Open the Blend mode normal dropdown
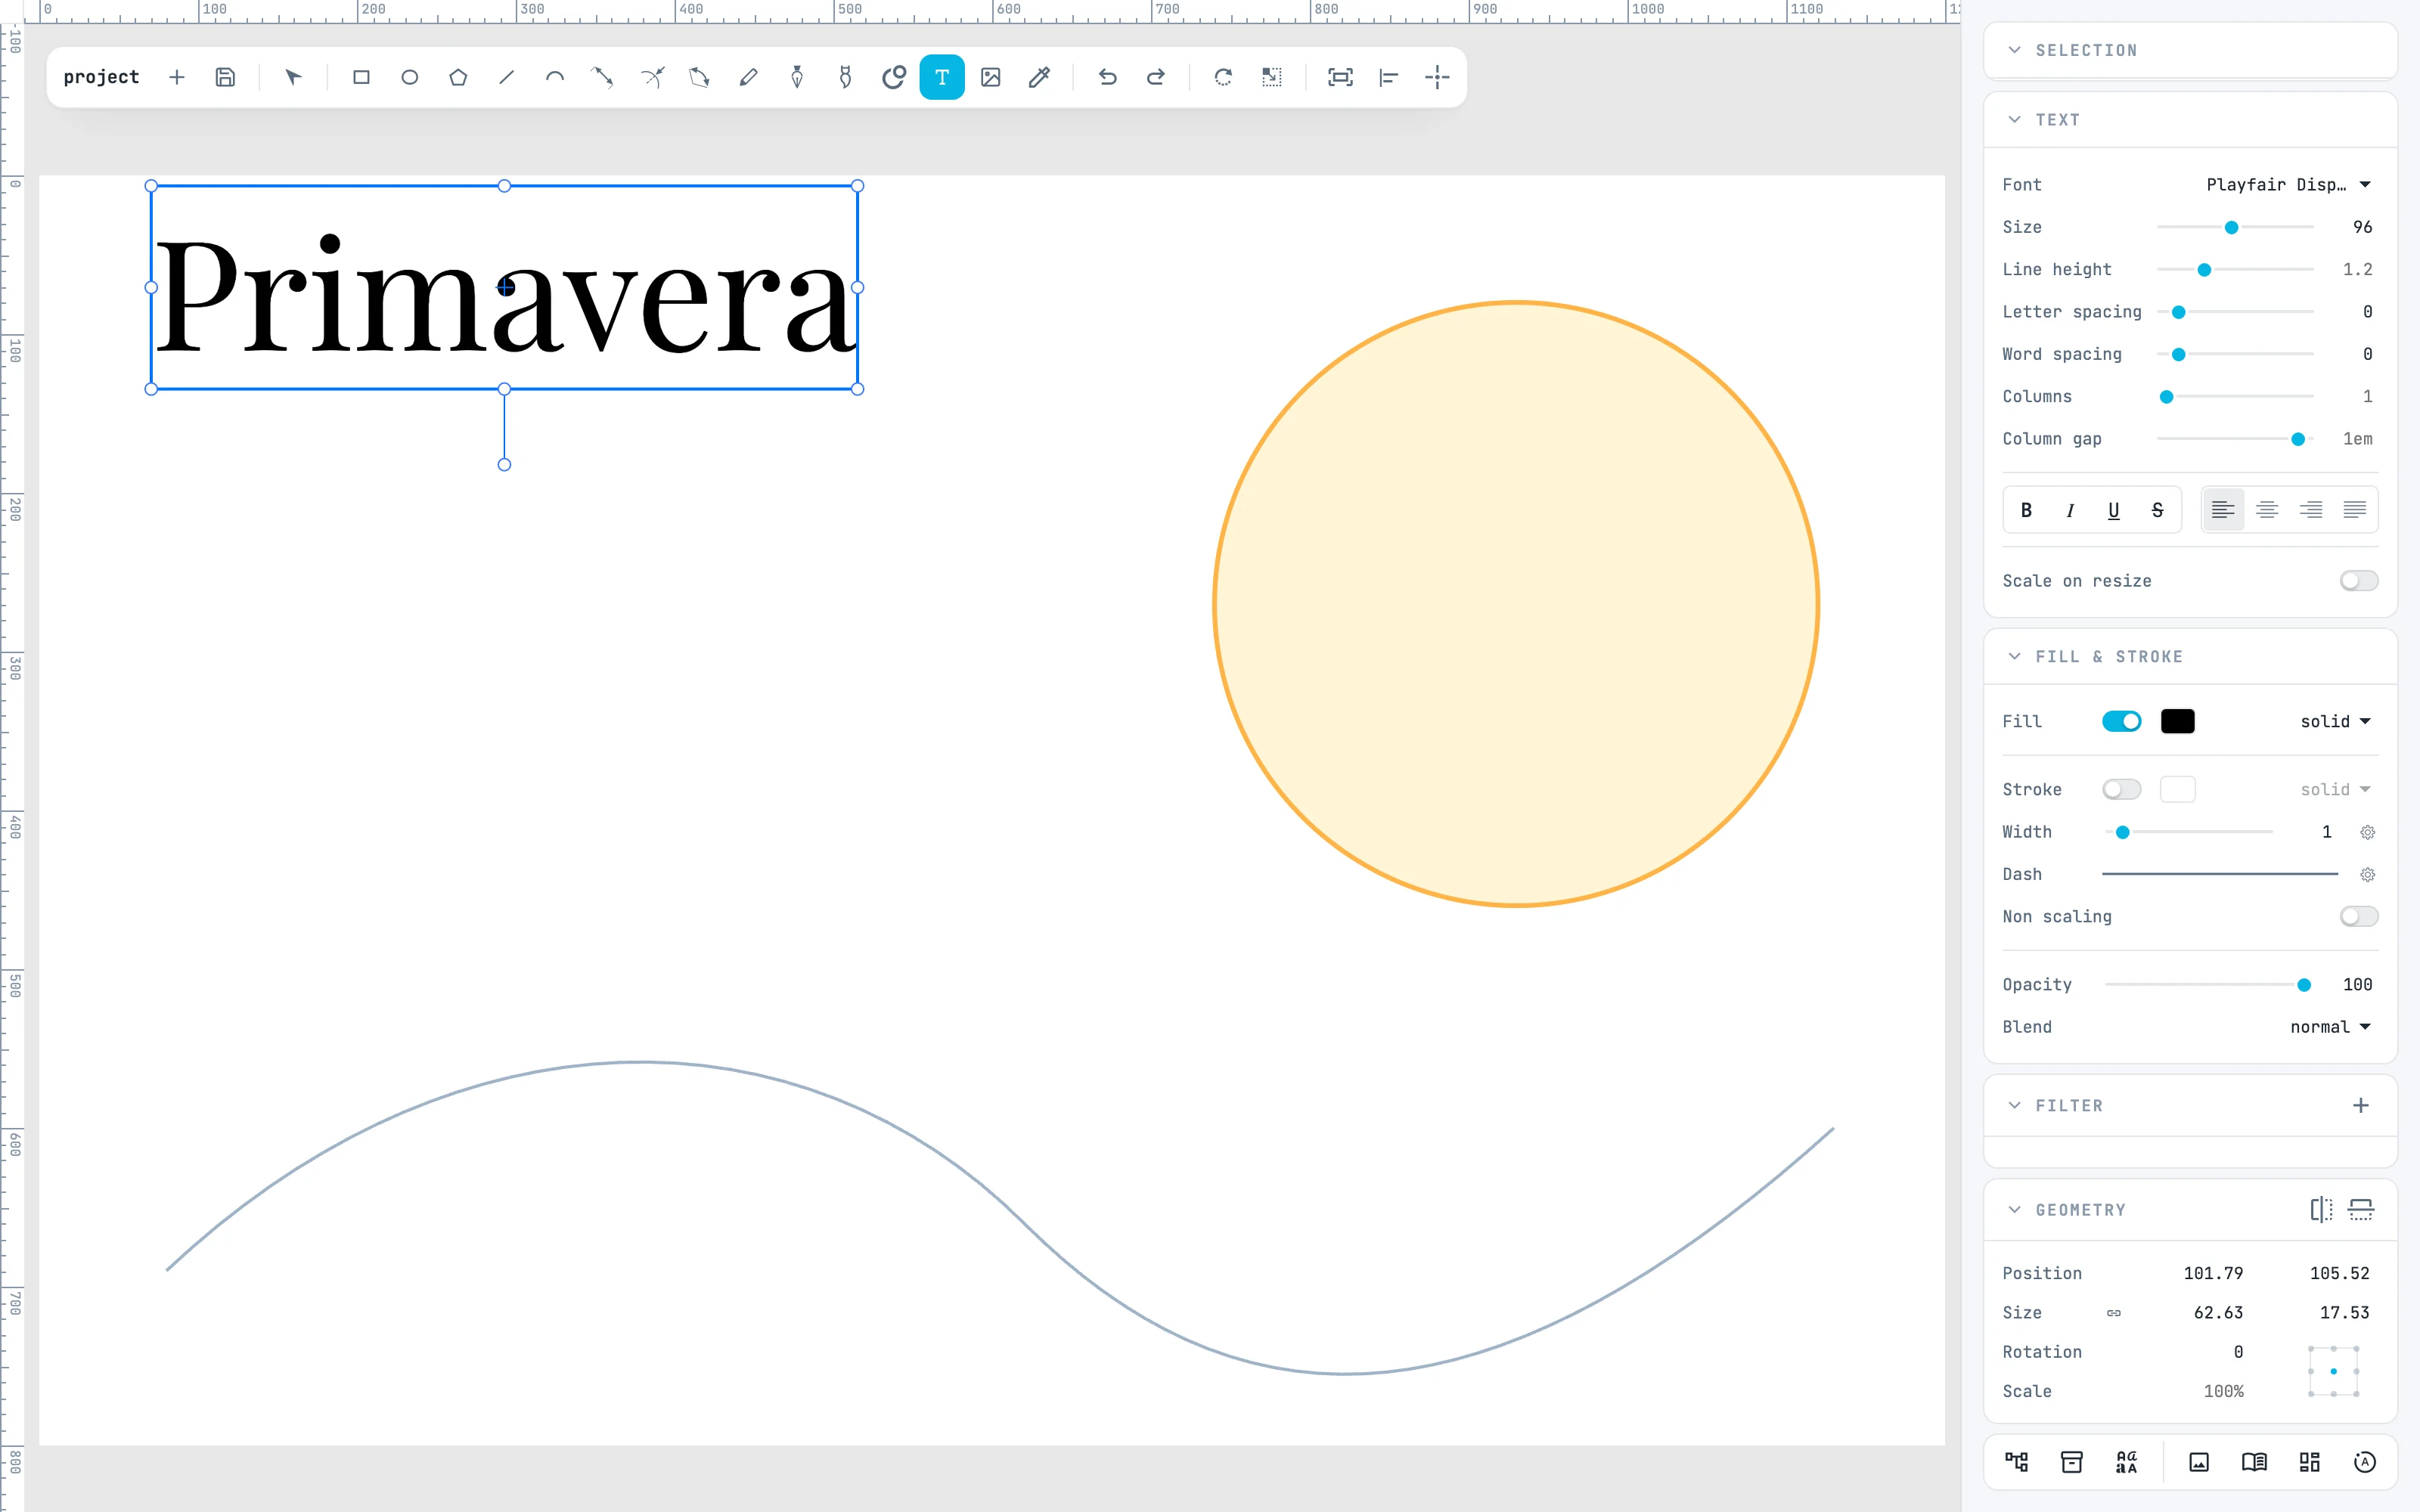 click(x=2330, y=1027)
